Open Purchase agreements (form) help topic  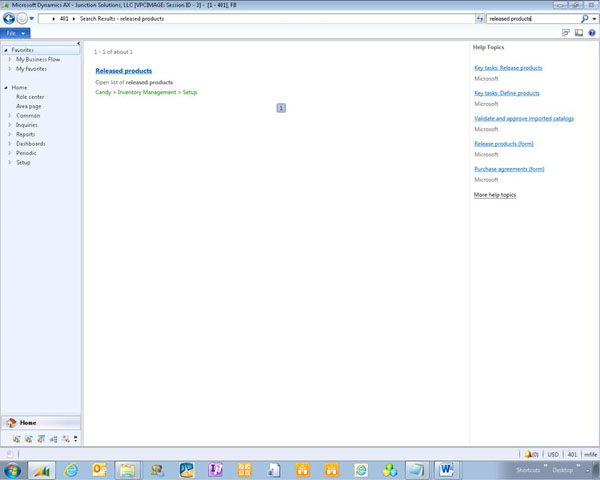click(509, 169)
